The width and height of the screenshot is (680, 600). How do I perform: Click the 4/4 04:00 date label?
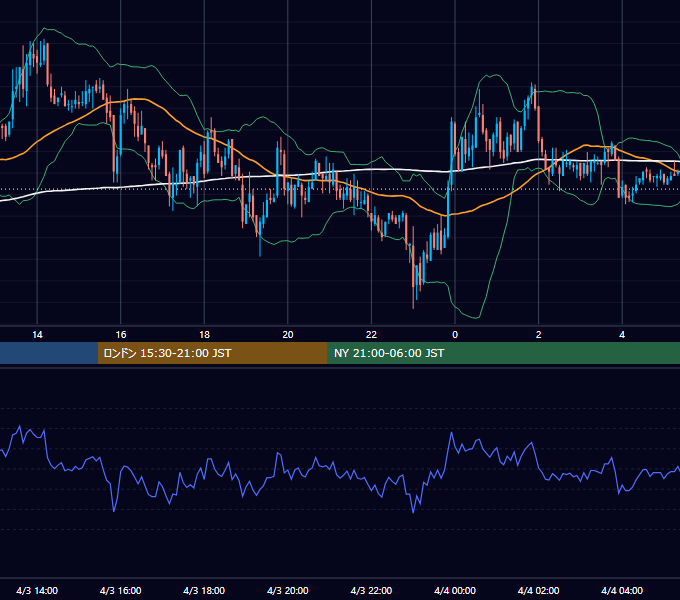622,590
